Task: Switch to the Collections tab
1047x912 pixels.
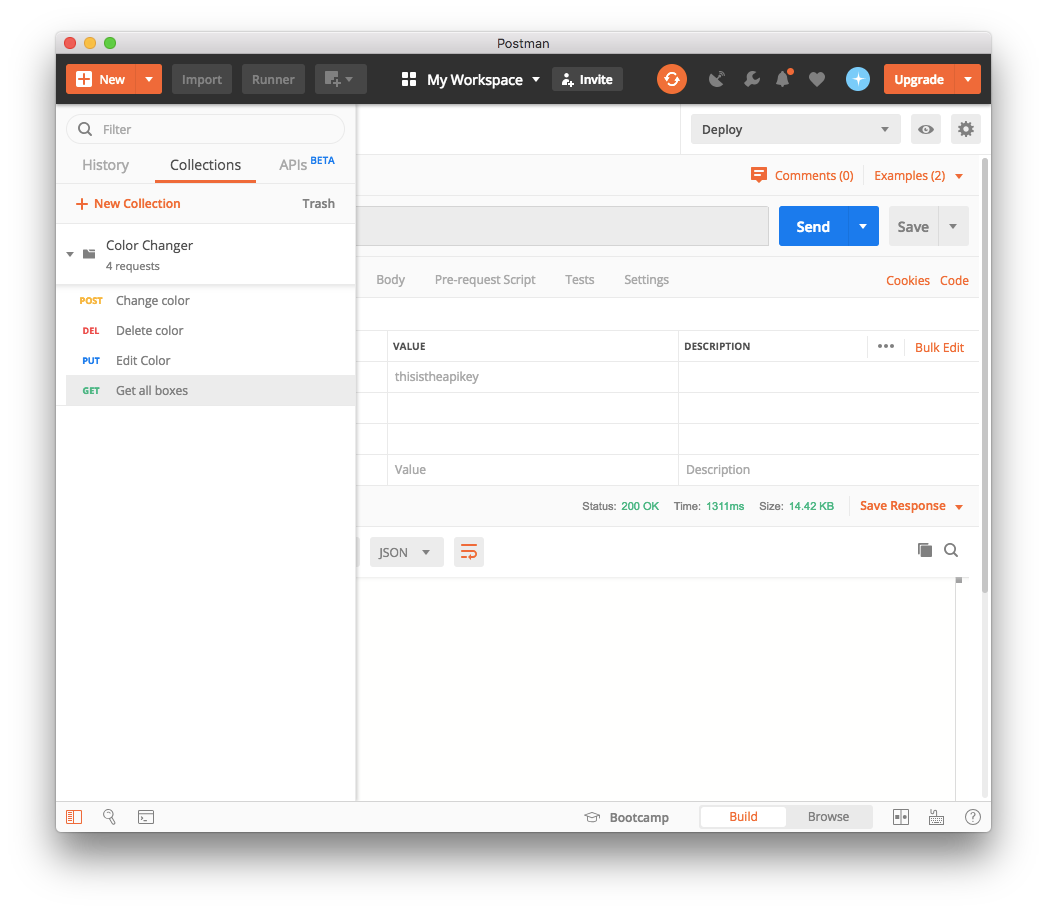Action: click(x=206, y=165)
